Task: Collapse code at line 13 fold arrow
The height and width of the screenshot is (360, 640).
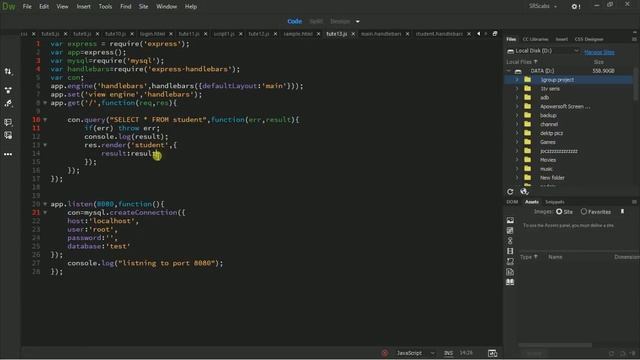Action: coord(45,145)
